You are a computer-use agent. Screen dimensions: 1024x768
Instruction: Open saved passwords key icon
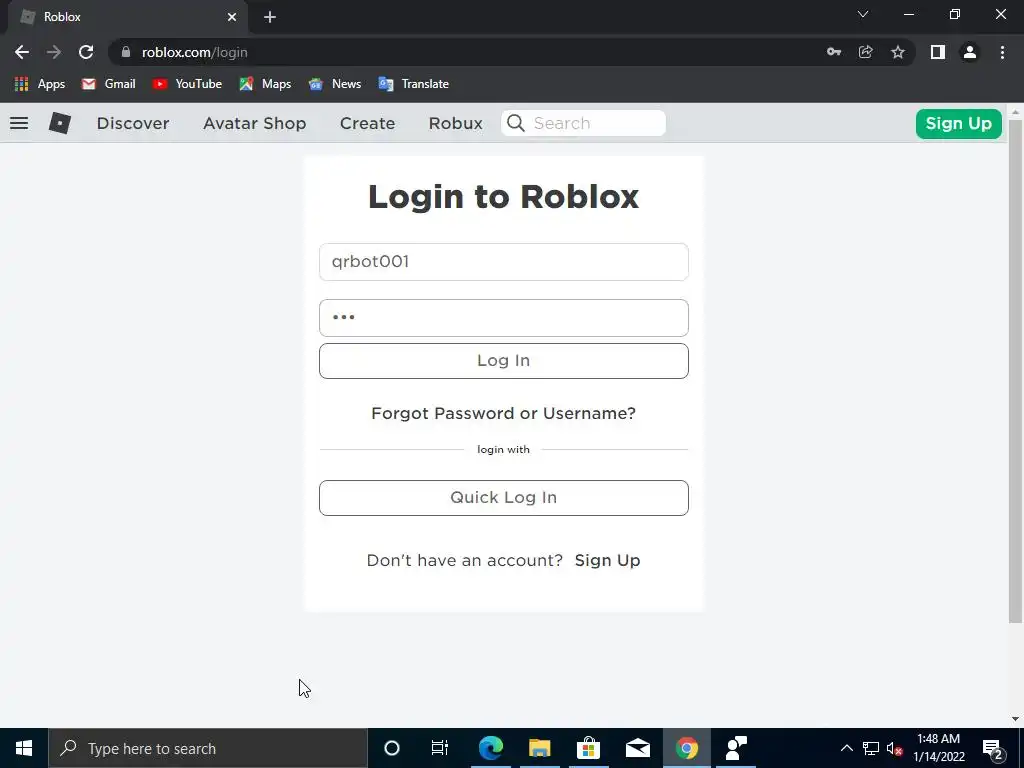(x=834, y=52)
